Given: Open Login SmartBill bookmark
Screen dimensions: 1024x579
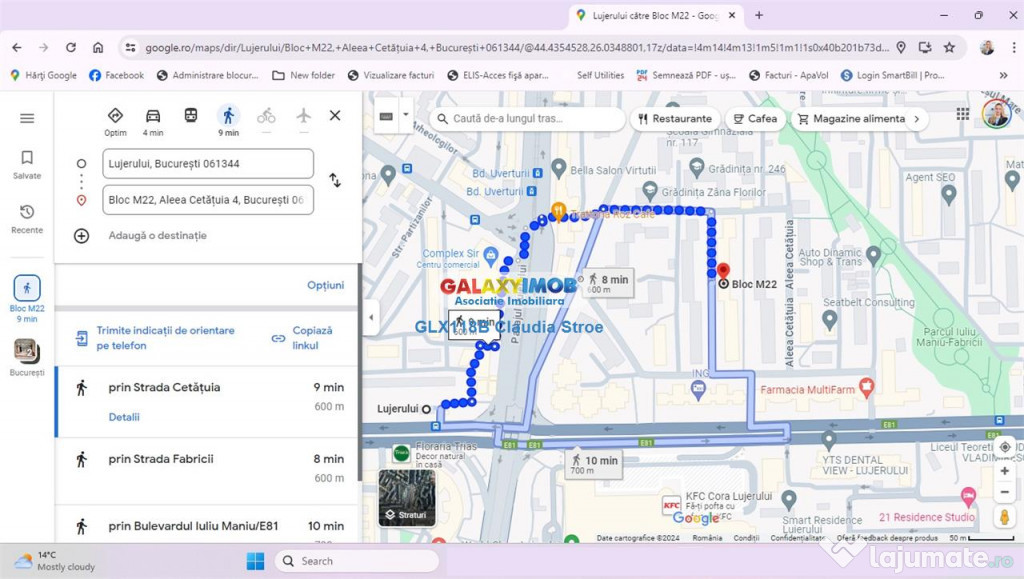Looking at the screenshot, I should (893, 75).
